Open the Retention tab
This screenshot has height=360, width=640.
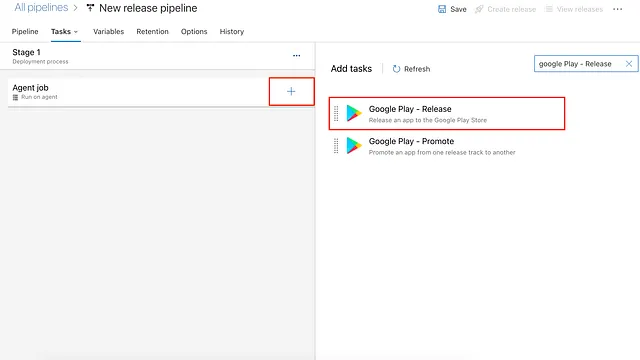pyautogui.click(x=152, y=31)
